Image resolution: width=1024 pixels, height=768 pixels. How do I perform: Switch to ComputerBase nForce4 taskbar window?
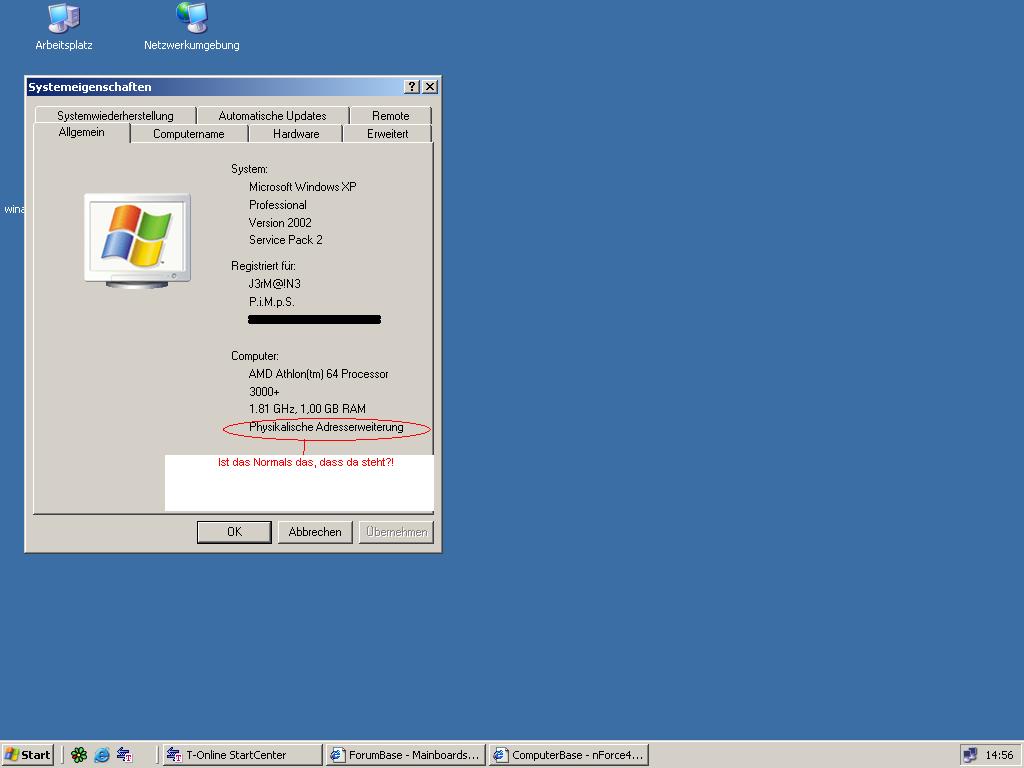(x=568, y=755)
